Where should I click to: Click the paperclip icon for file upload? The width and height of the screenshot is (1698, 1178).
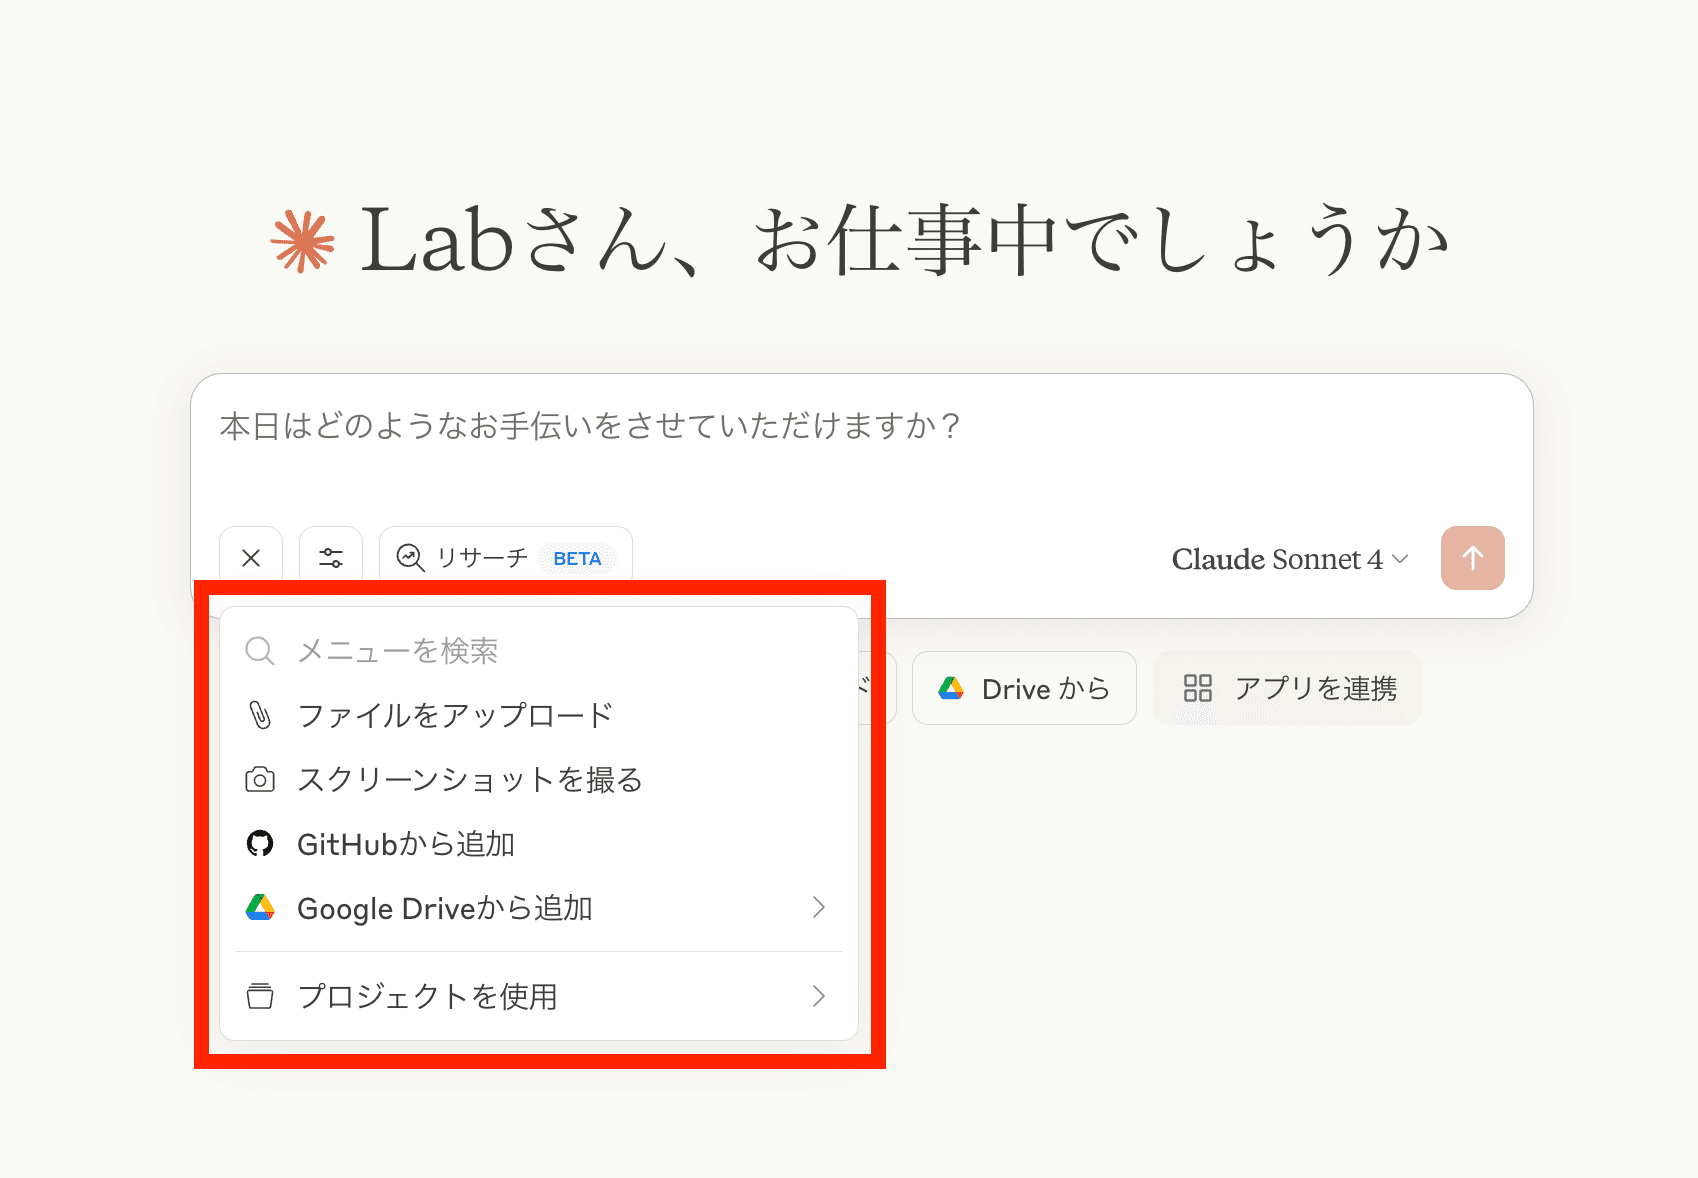[260, 715]
